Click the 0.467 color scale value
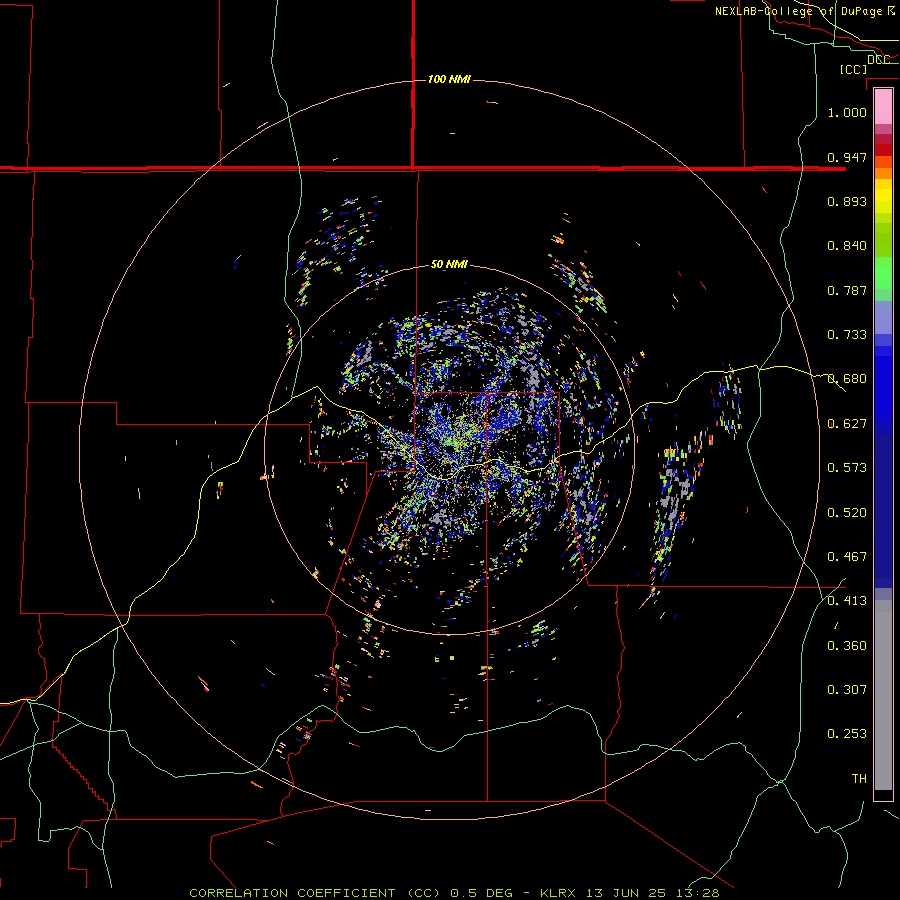 [847, 557]
